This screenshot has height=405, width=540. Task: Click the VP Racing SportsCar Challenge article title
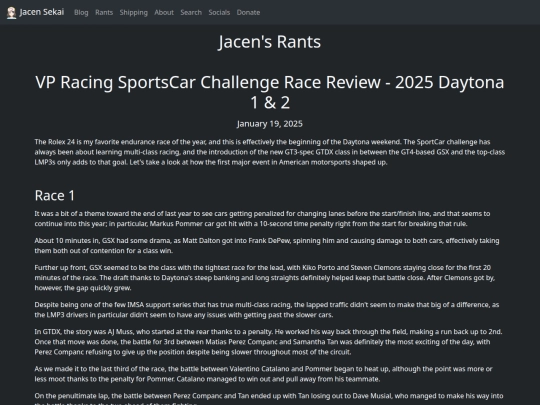[270, 92]
